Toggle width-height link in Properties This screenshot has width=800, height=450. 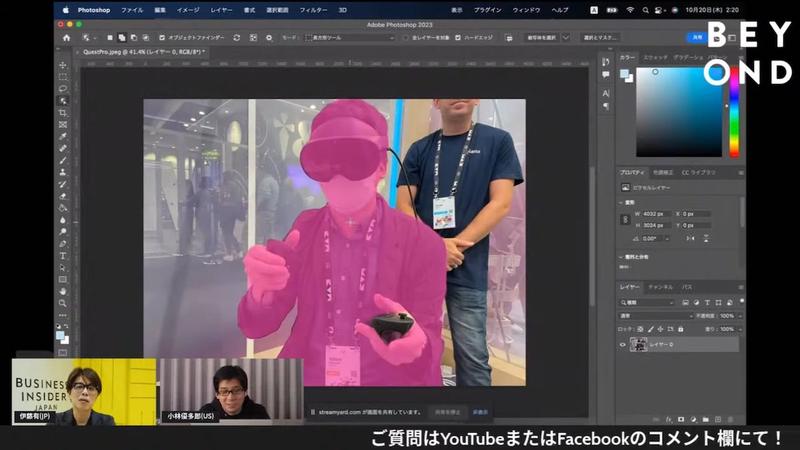[x=626, y=219]
